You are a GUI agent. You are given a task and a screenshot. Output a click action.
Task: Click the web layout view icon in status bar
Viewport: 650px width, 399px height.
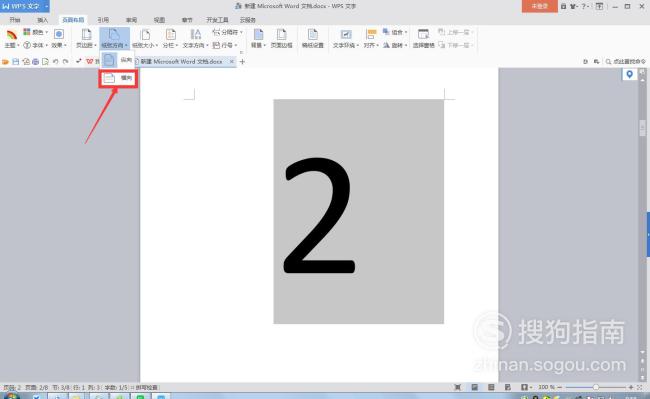point(508,387)
